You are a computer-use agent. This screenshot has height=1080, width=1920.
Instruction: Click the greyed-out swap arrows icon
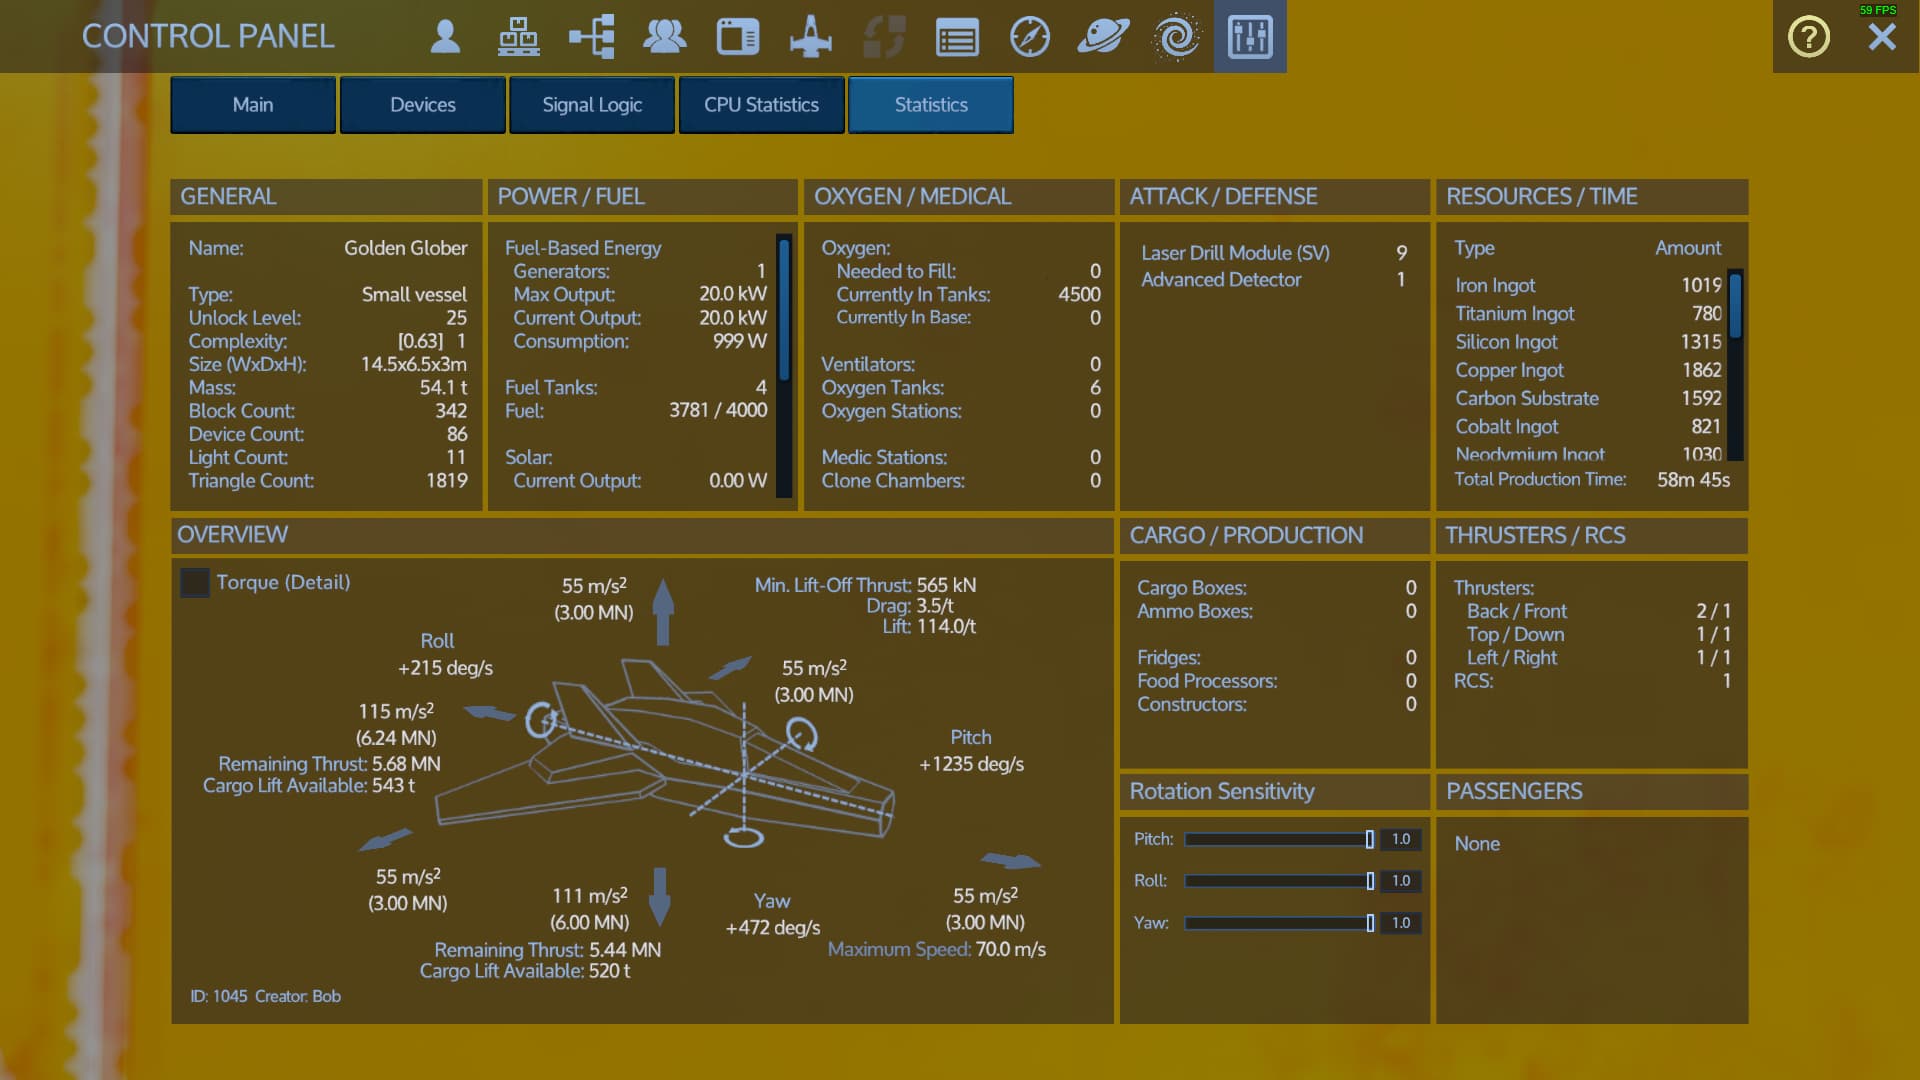[x=884, y=37]
